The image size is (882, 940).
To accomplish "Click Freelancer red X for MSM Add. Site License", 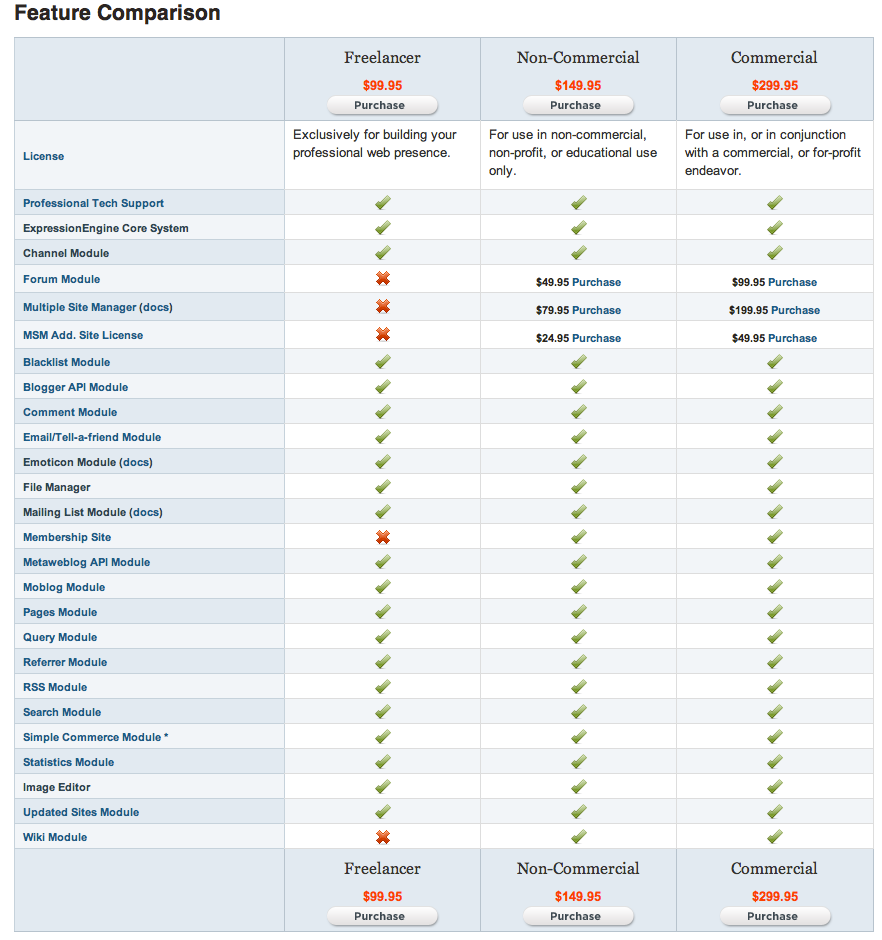I will pos(382,335).
